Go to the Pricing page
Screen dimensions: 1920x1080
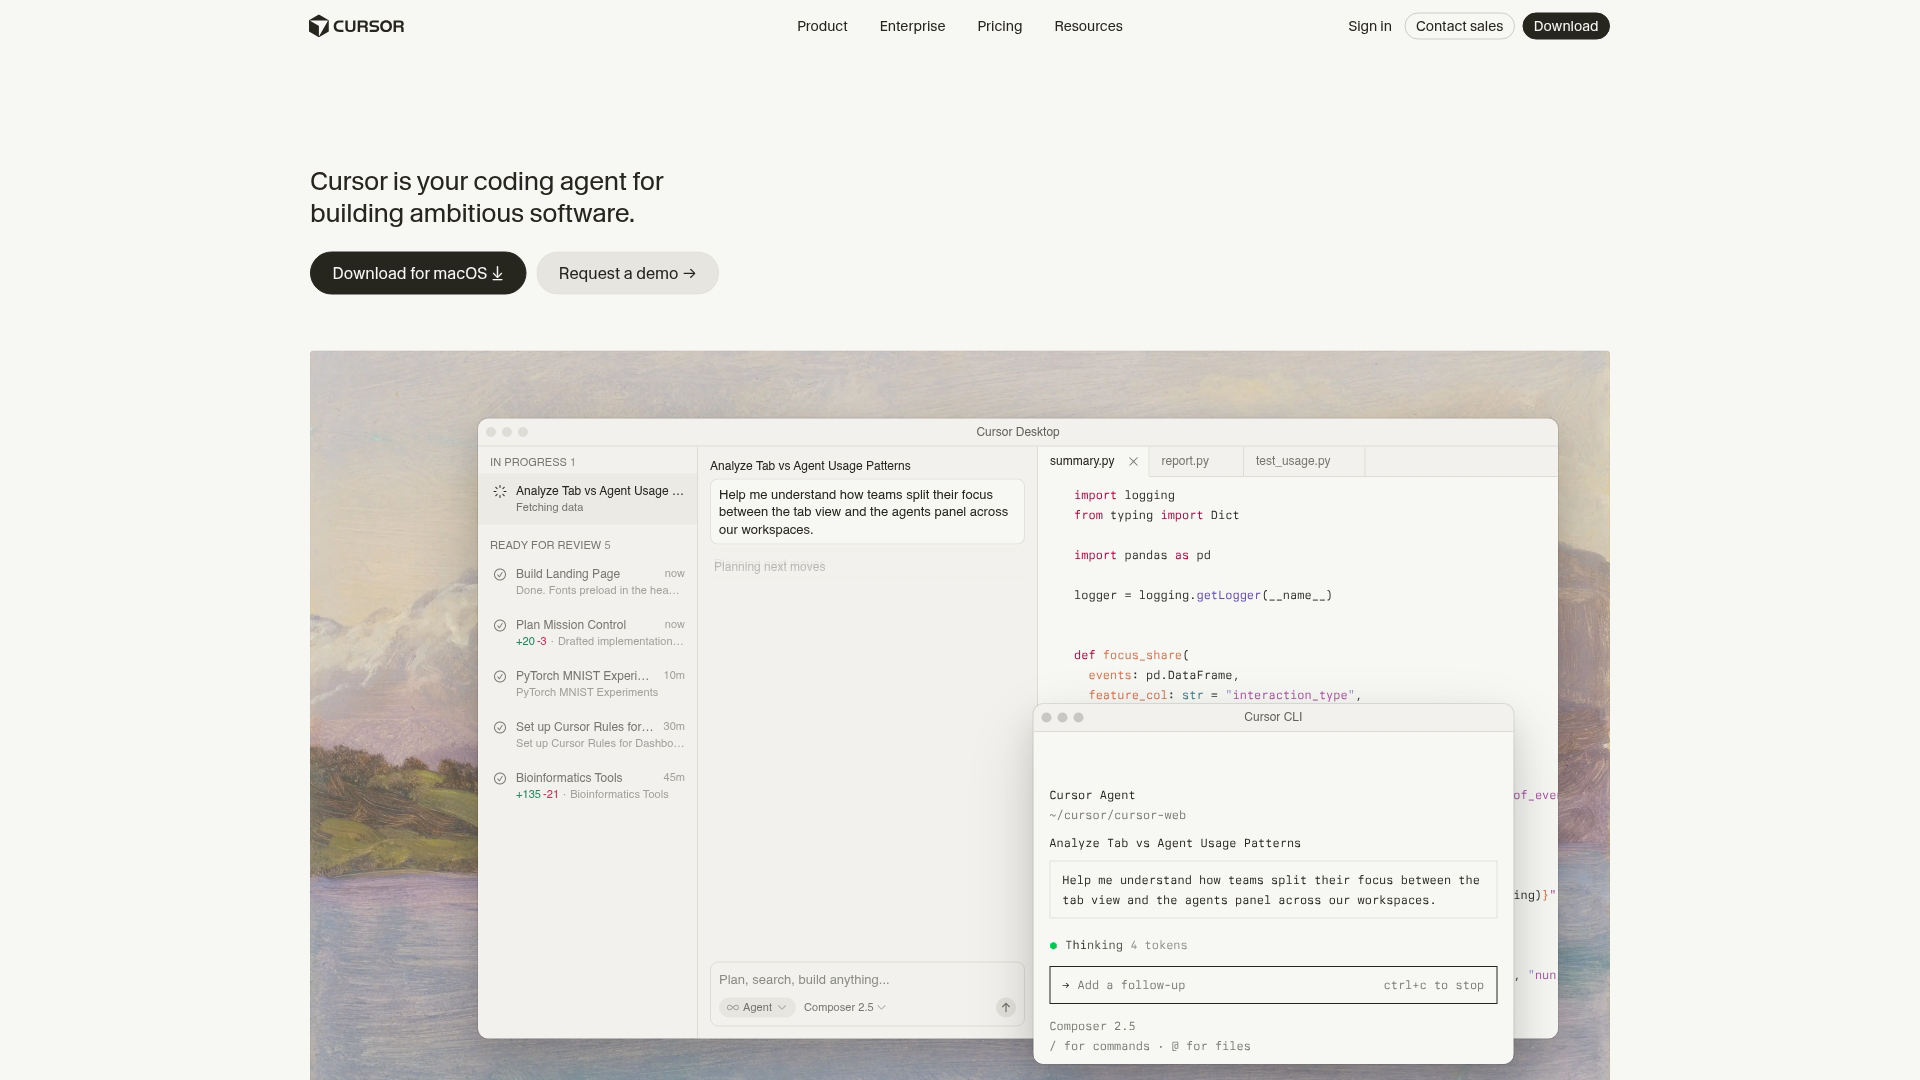point(1000,26)
